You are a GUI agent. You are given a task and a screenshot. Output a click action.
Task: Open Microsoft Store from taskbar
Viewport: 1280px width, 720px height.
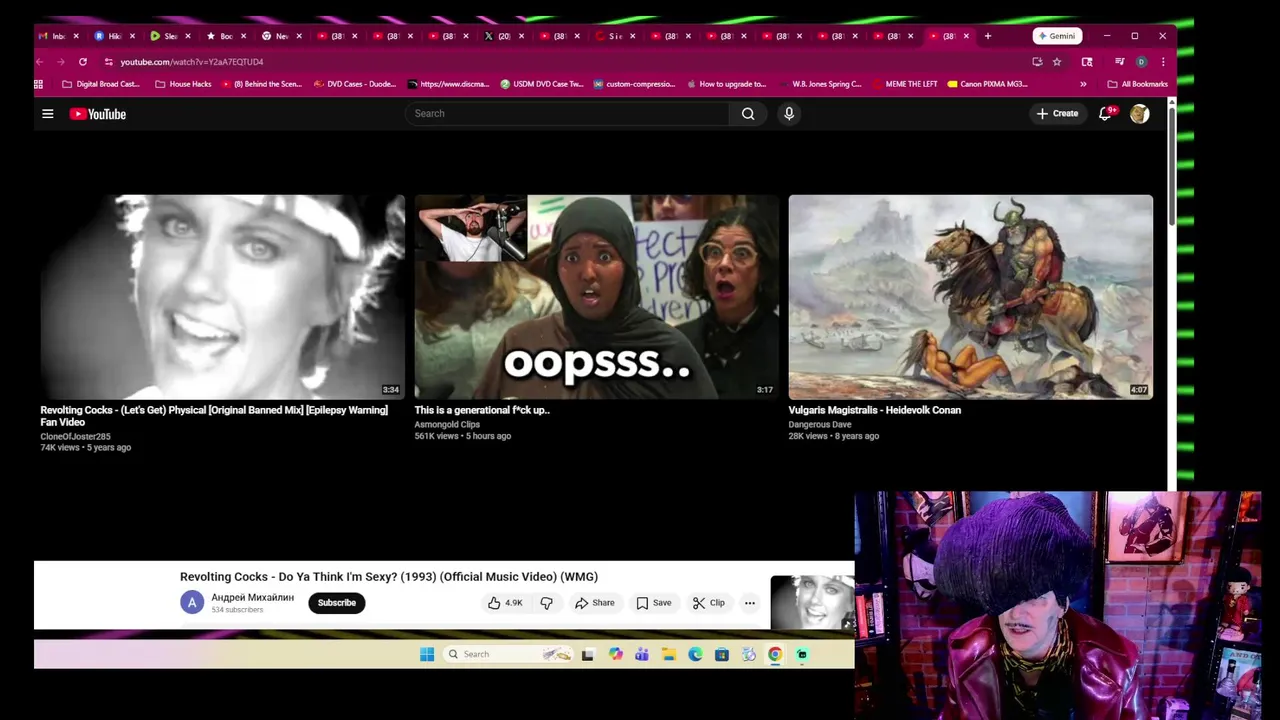(x=722, y=654)
